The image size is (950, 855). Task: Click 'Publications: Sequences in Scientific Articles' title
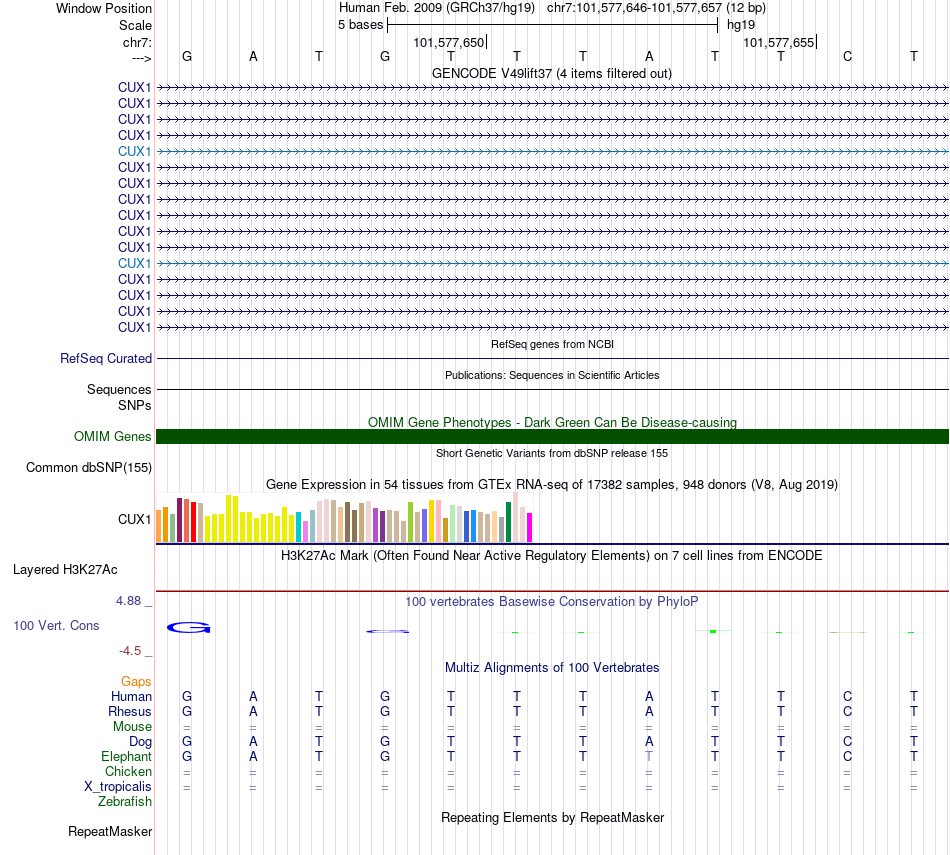[552, 375]
